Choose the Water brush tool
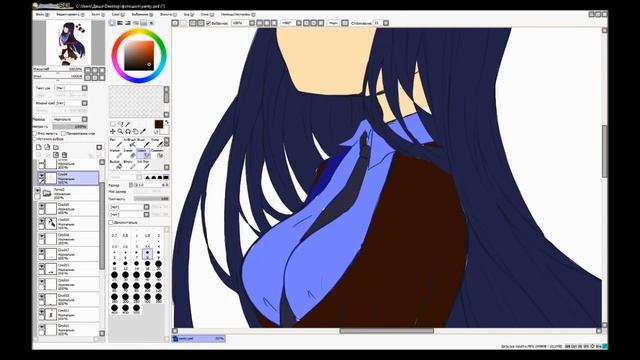 click(157, 143)
